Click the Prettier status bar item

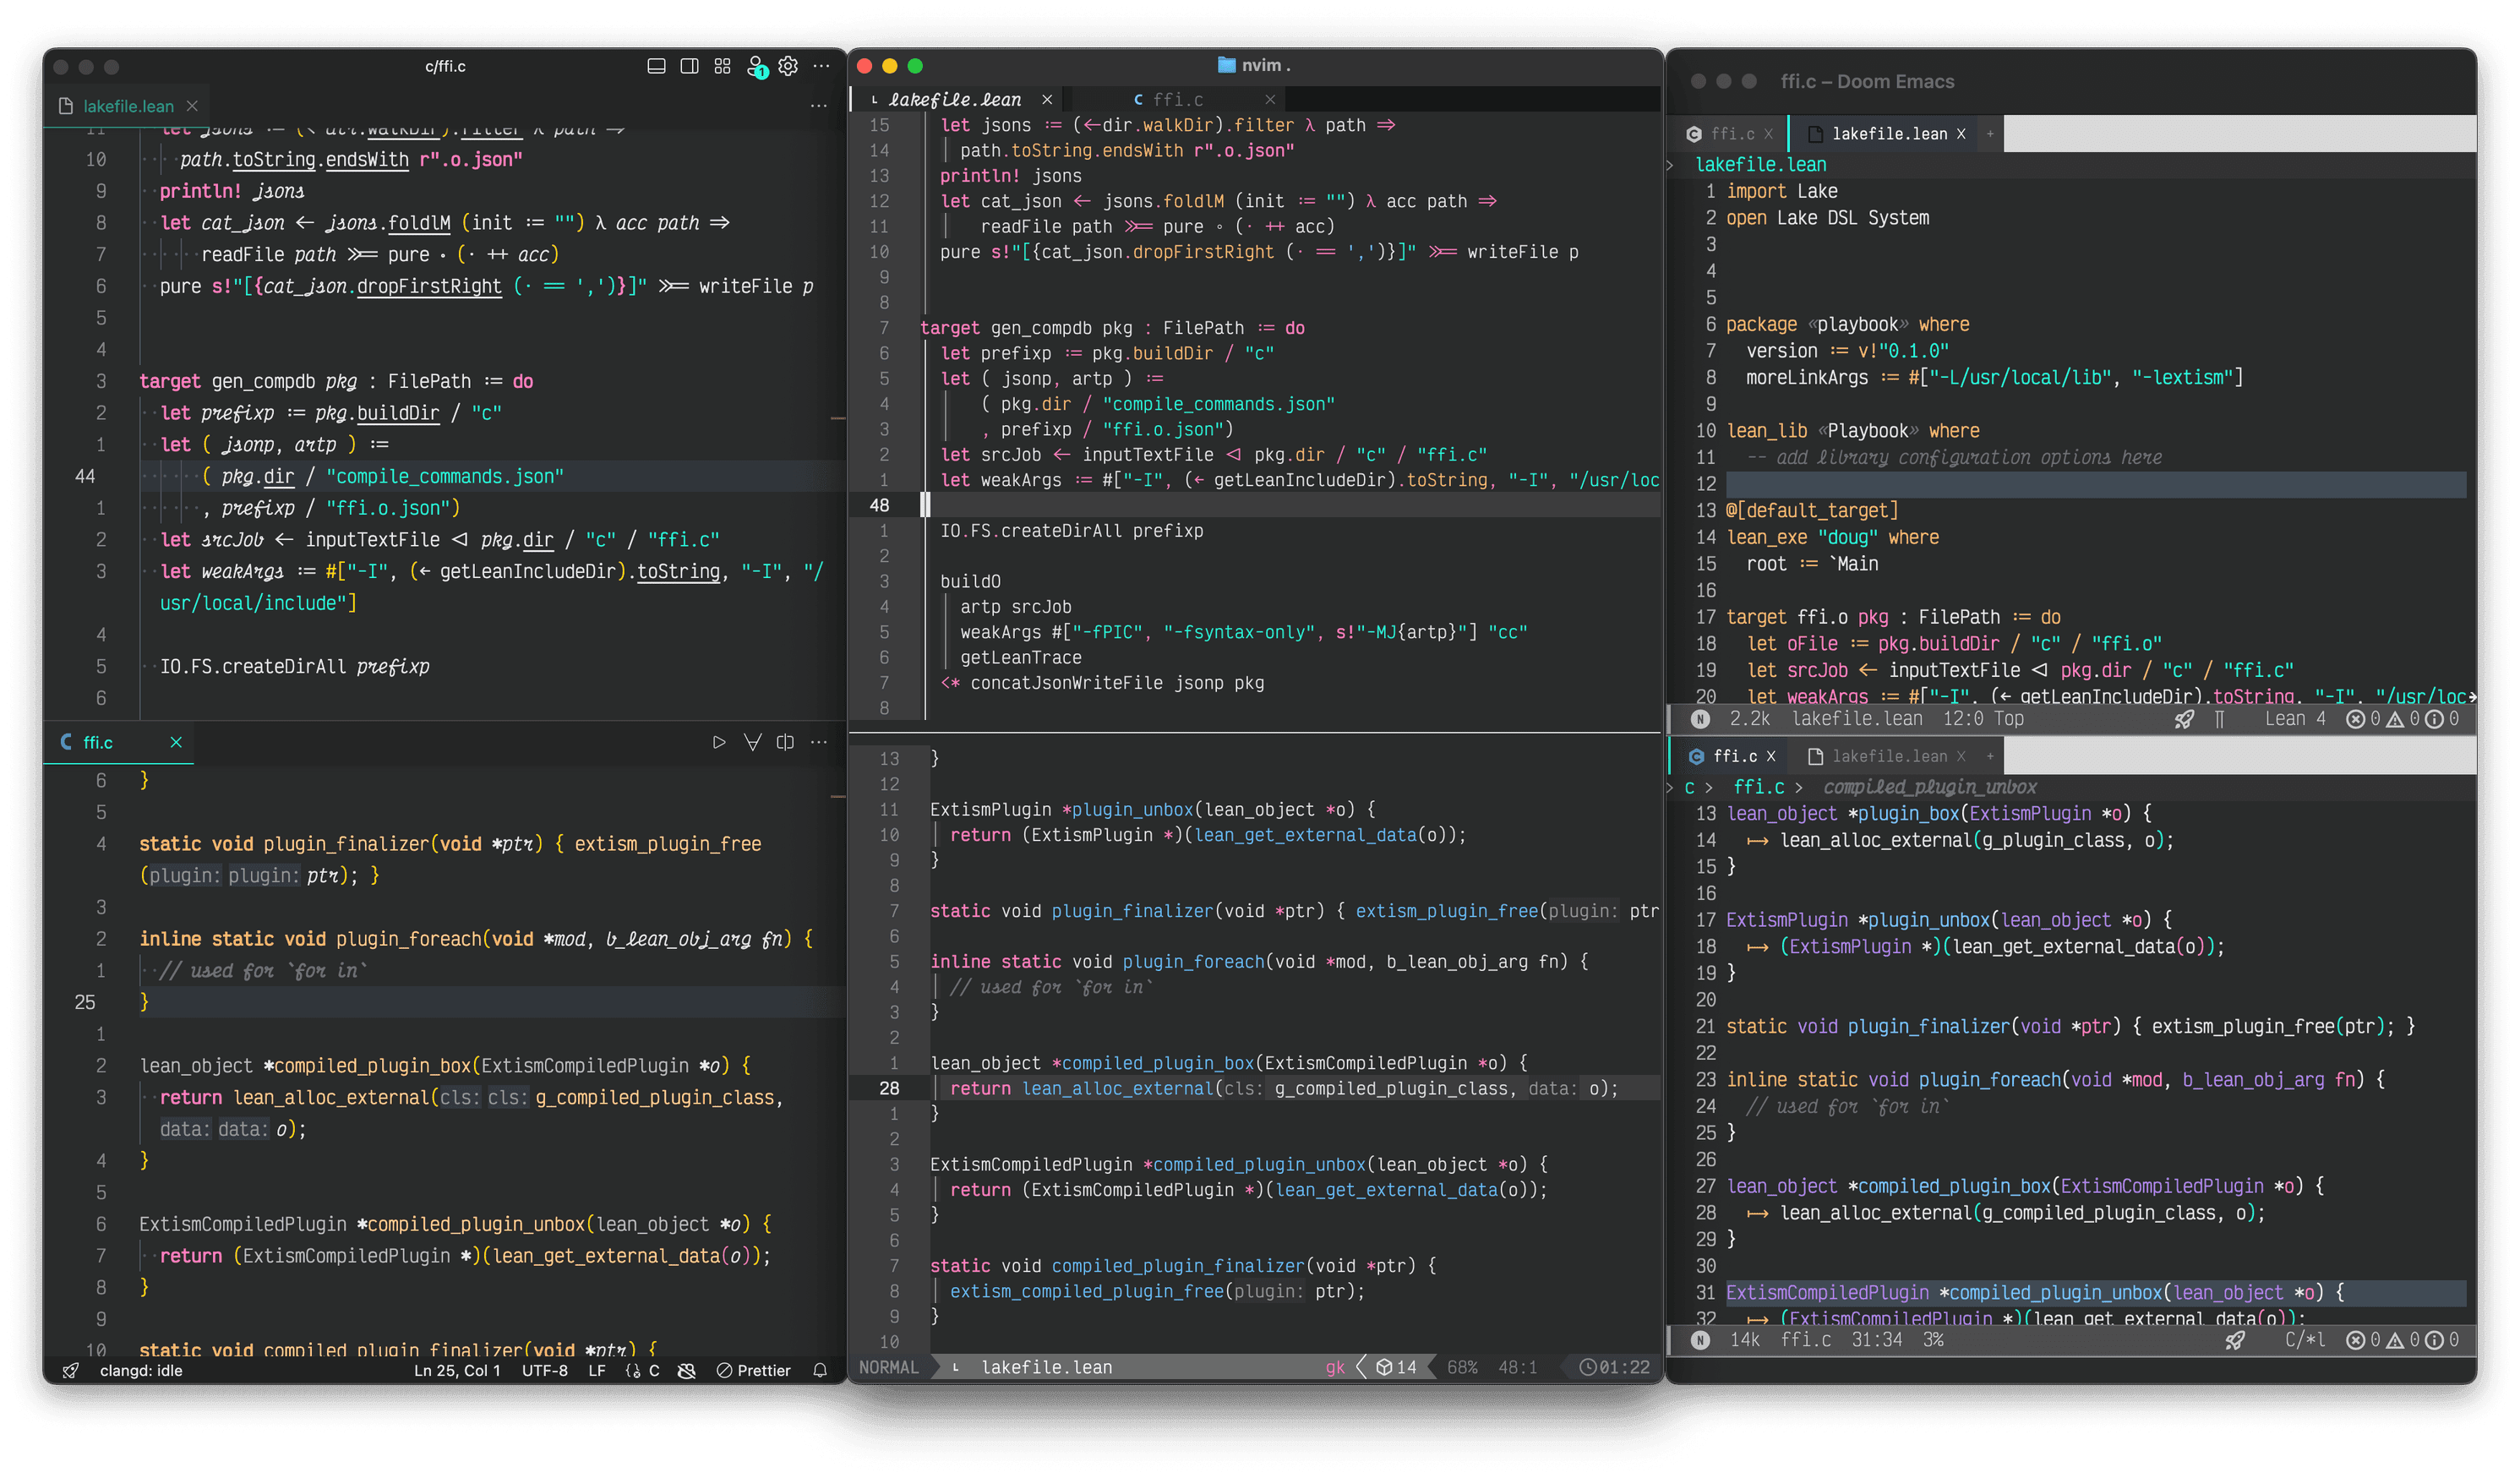pos(753,1370)
